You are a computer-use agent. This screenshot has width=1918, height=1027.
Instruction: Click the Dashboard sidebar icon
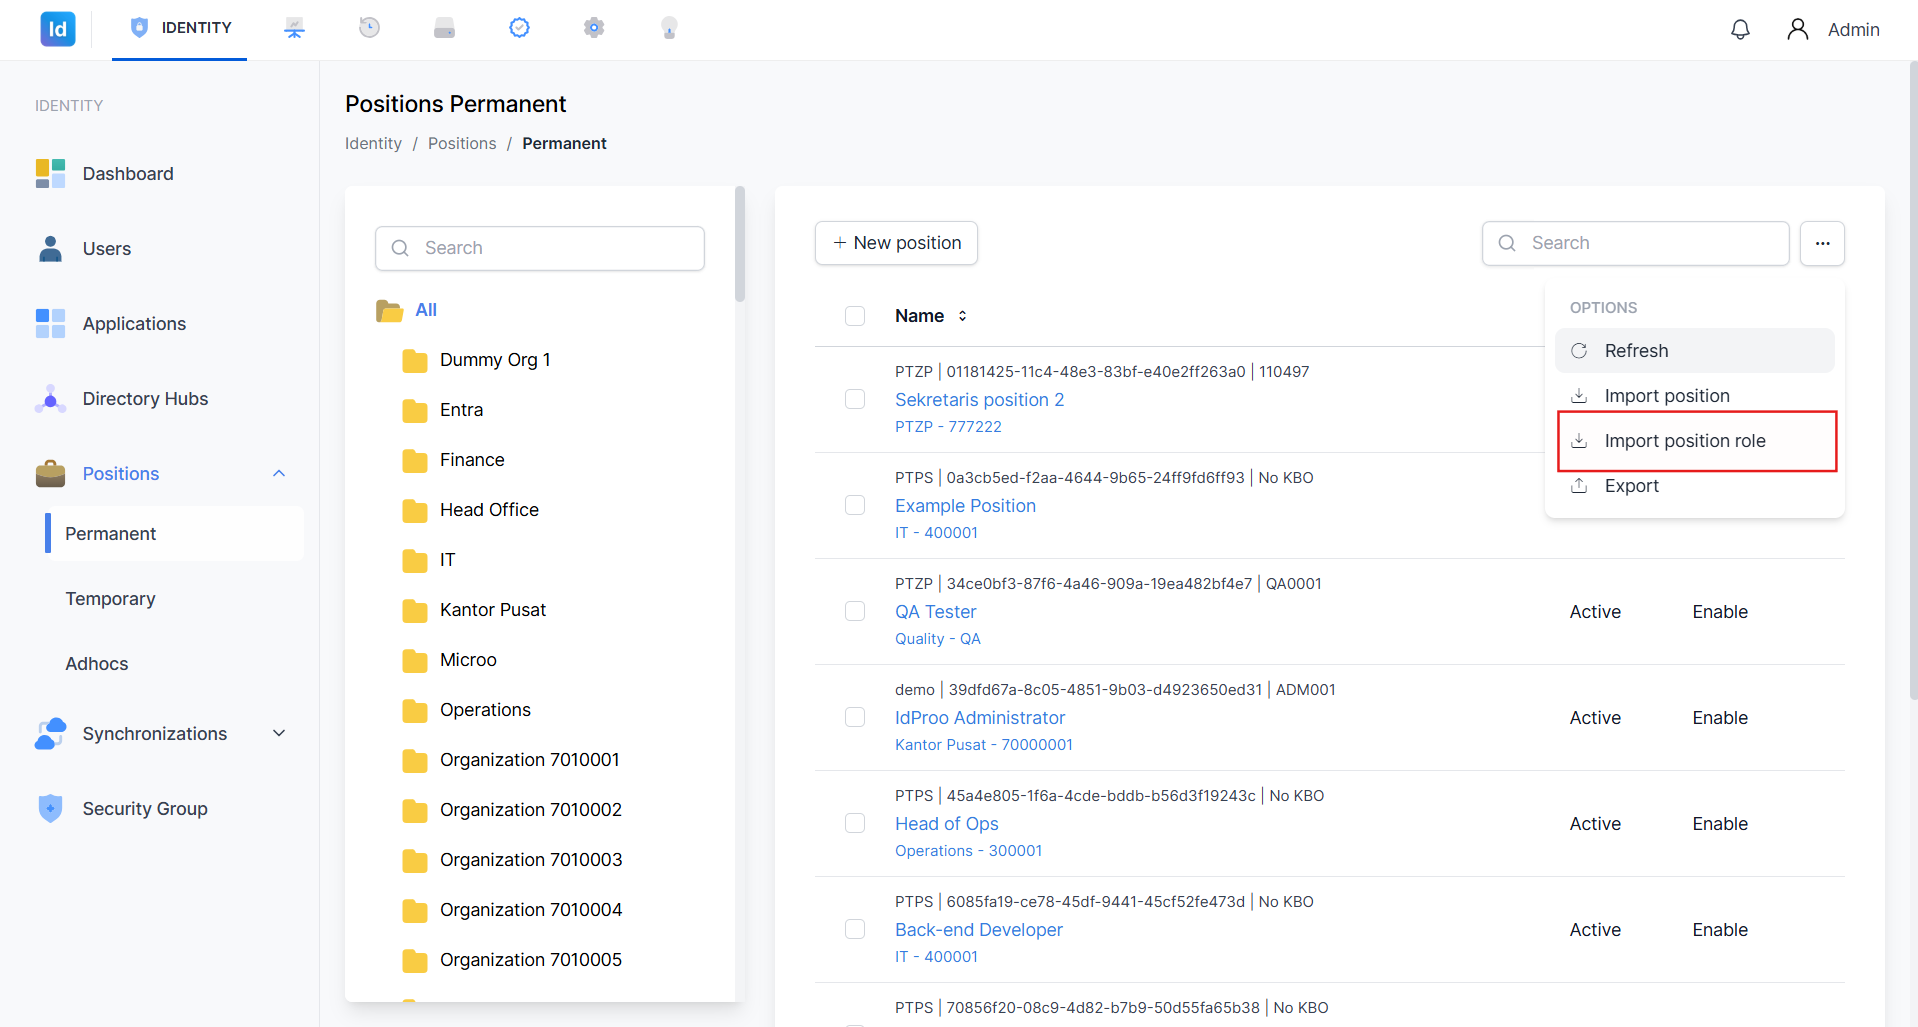coord(50,174)
